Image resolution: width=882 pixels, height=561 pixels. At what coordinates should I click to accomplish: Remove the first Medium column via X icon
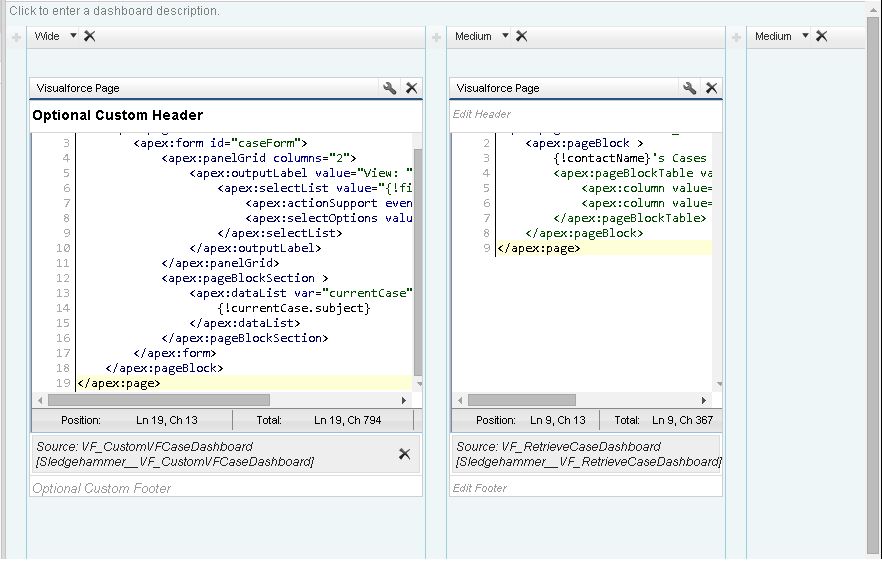pyautogui.click(x=521, y=37)
